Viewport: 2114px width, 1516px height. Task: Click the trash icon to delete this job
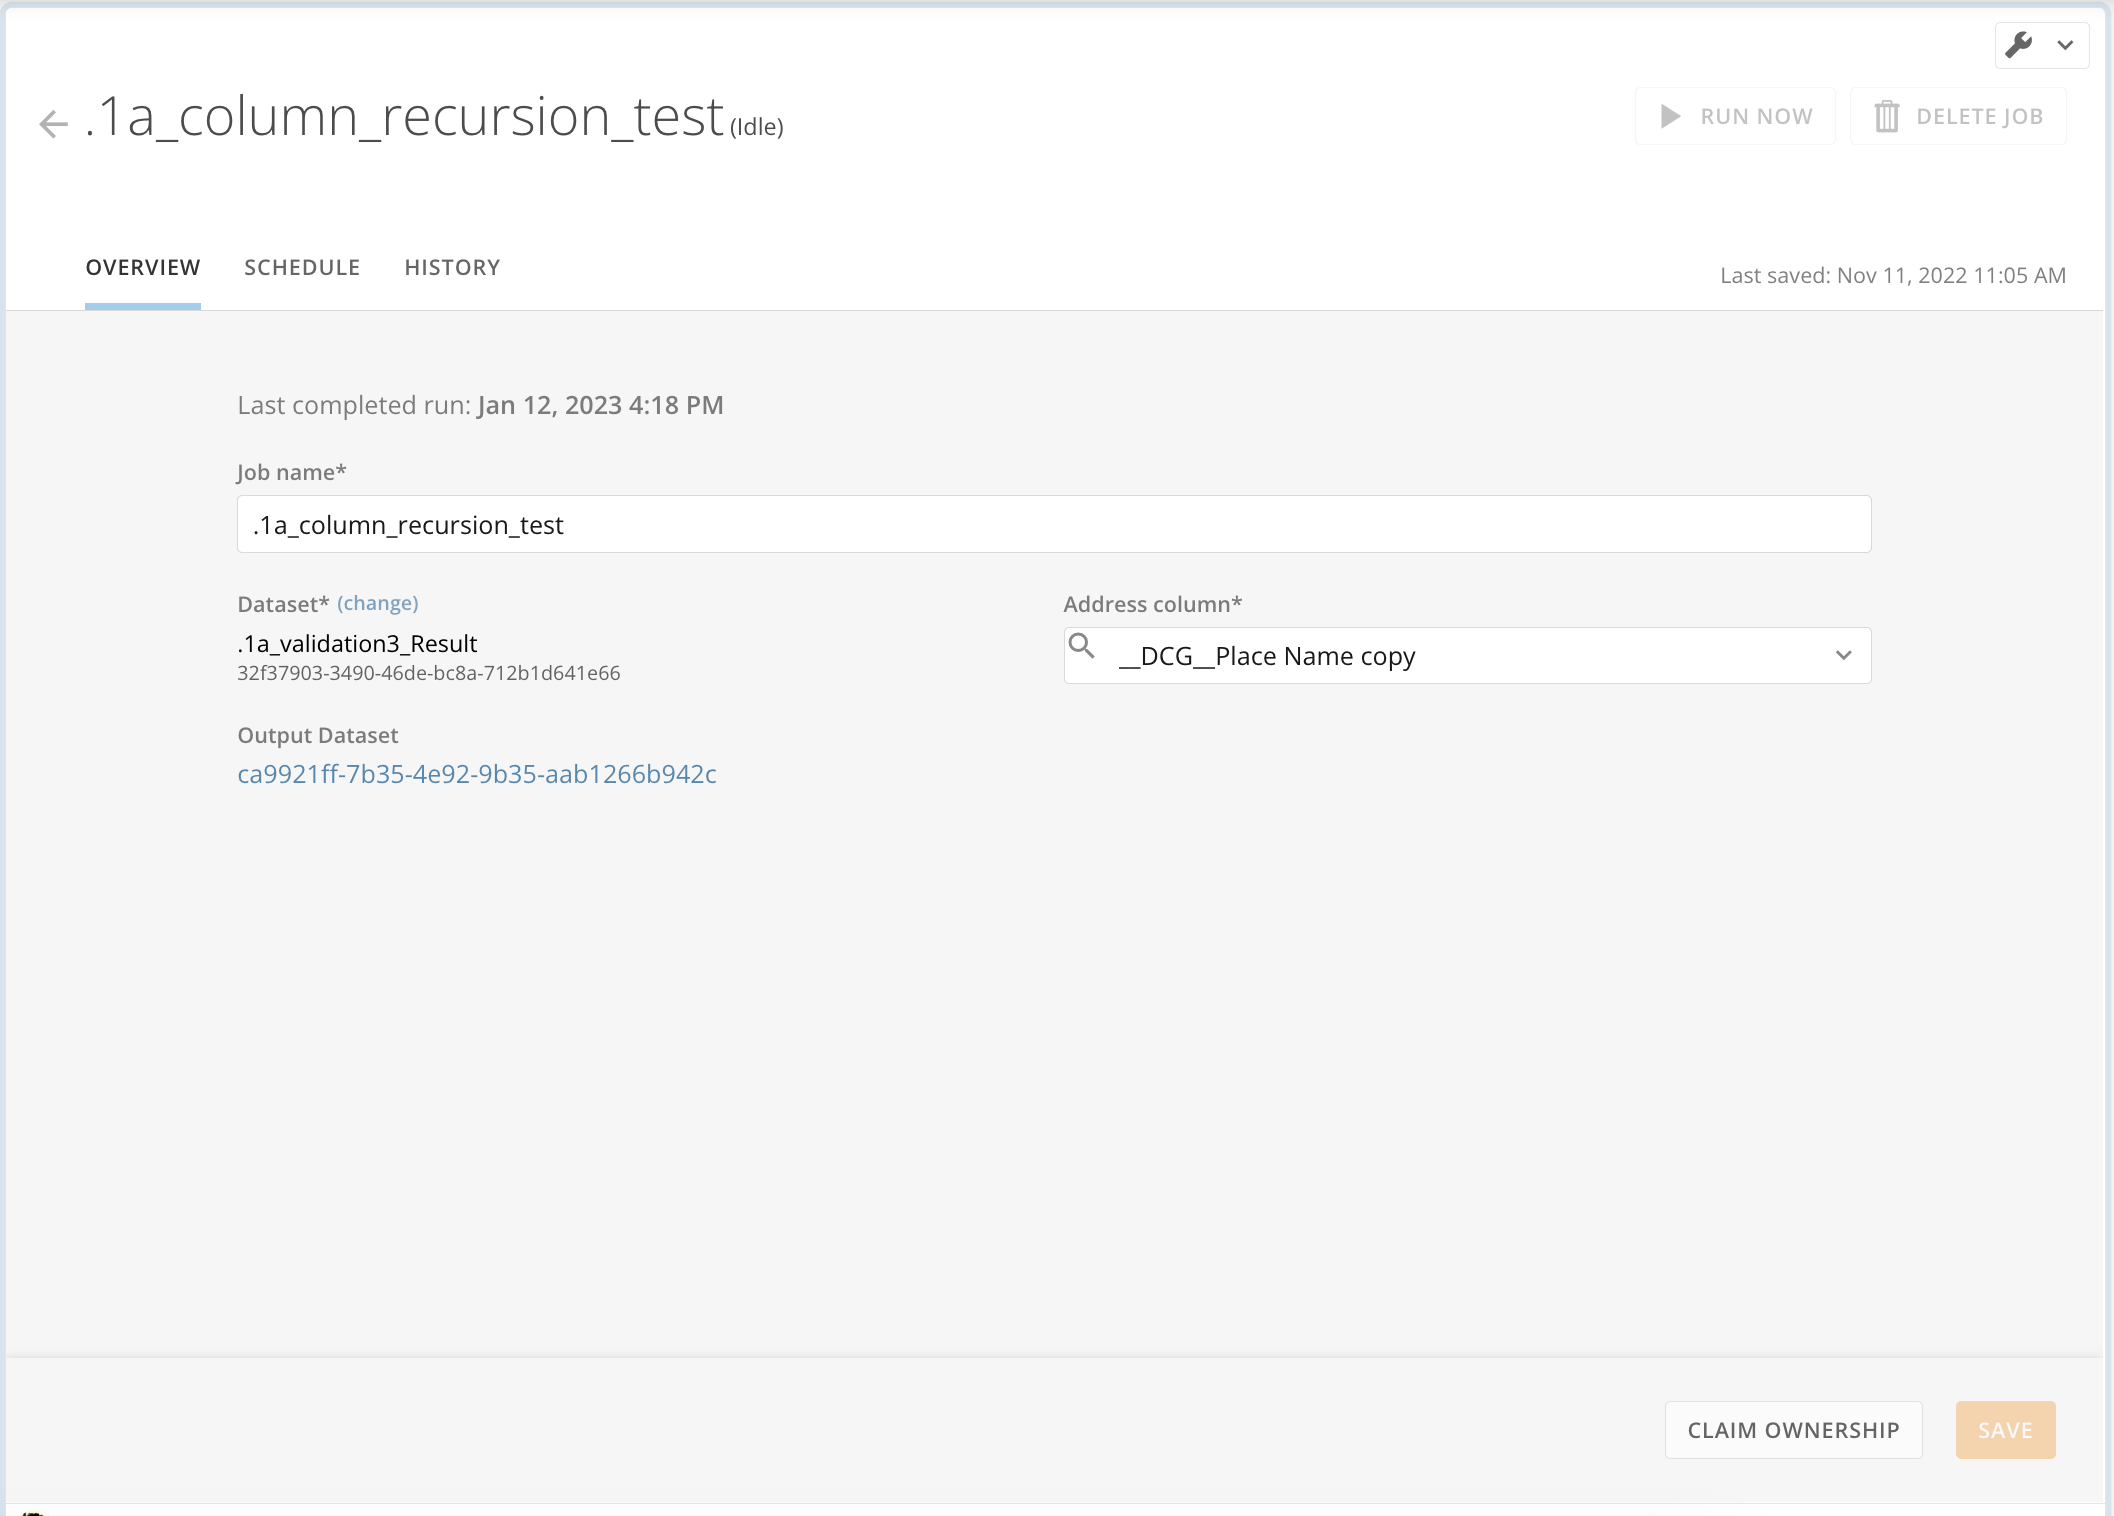pyautogui.click(x=1888, y=115)
